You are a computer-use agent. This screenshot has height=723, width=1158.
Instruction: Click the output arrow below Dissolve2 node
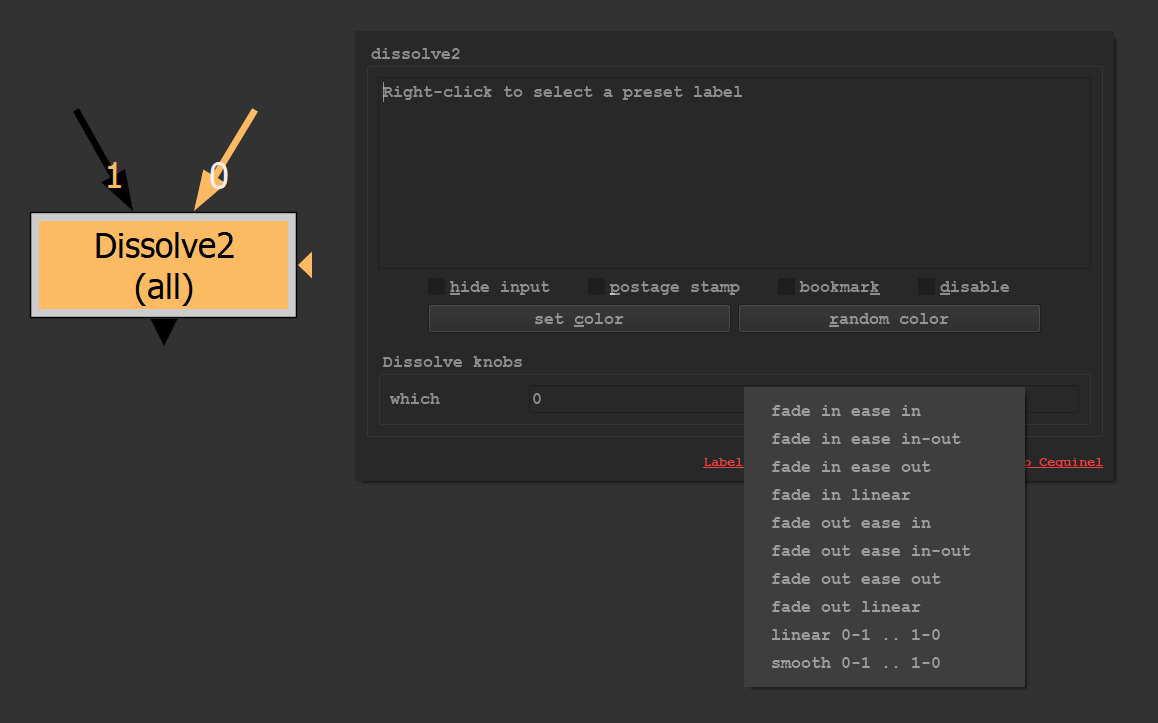pyautogui.click(x=163, y=332)
